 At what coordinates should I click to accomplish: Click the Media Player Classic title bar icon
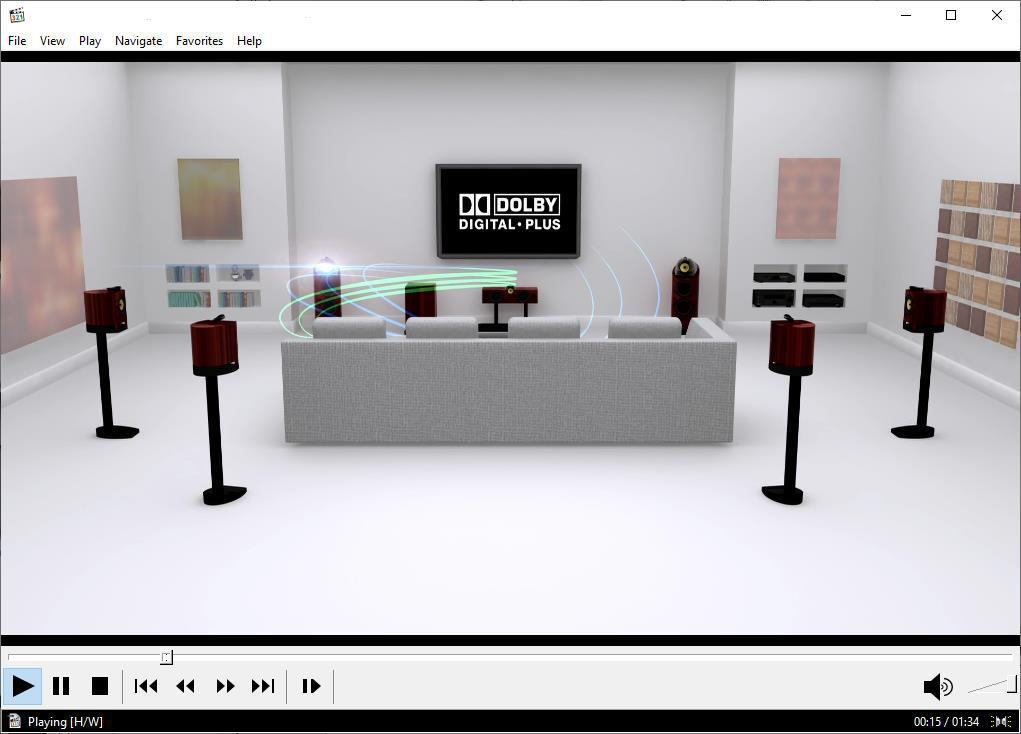pos(16,15)
